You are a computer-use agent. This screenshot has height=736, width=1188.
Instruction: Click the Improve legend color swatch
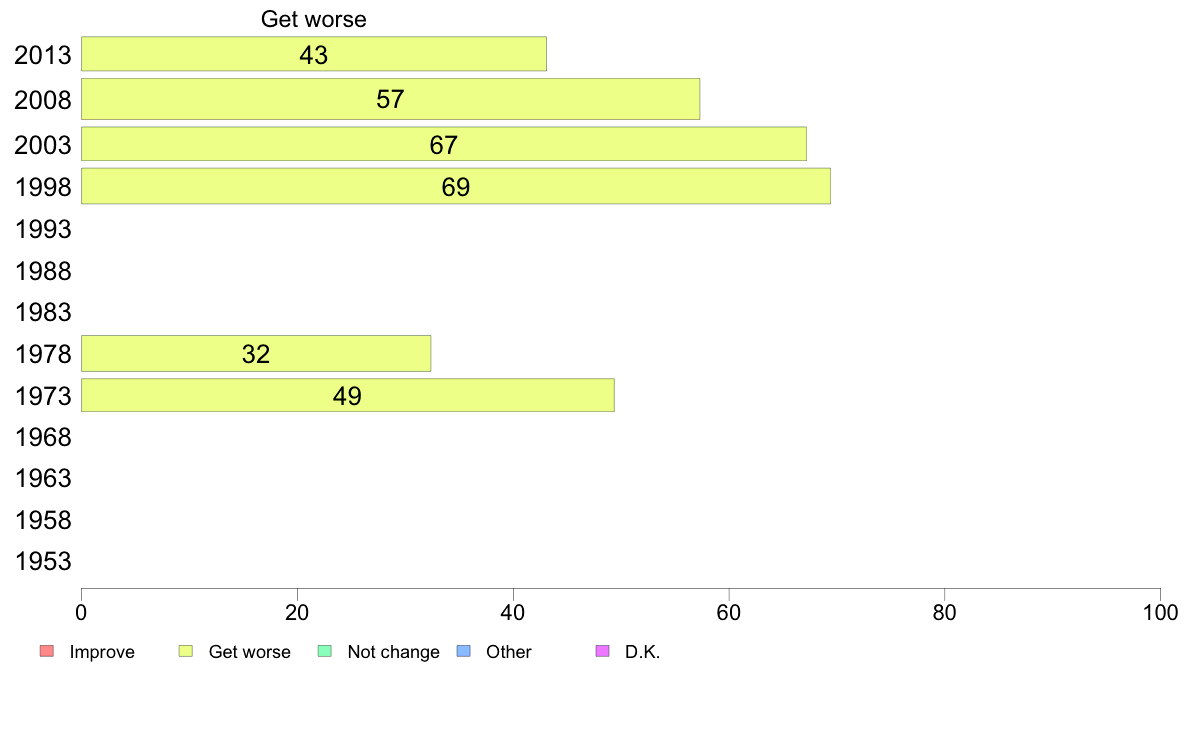click(47, 651)
